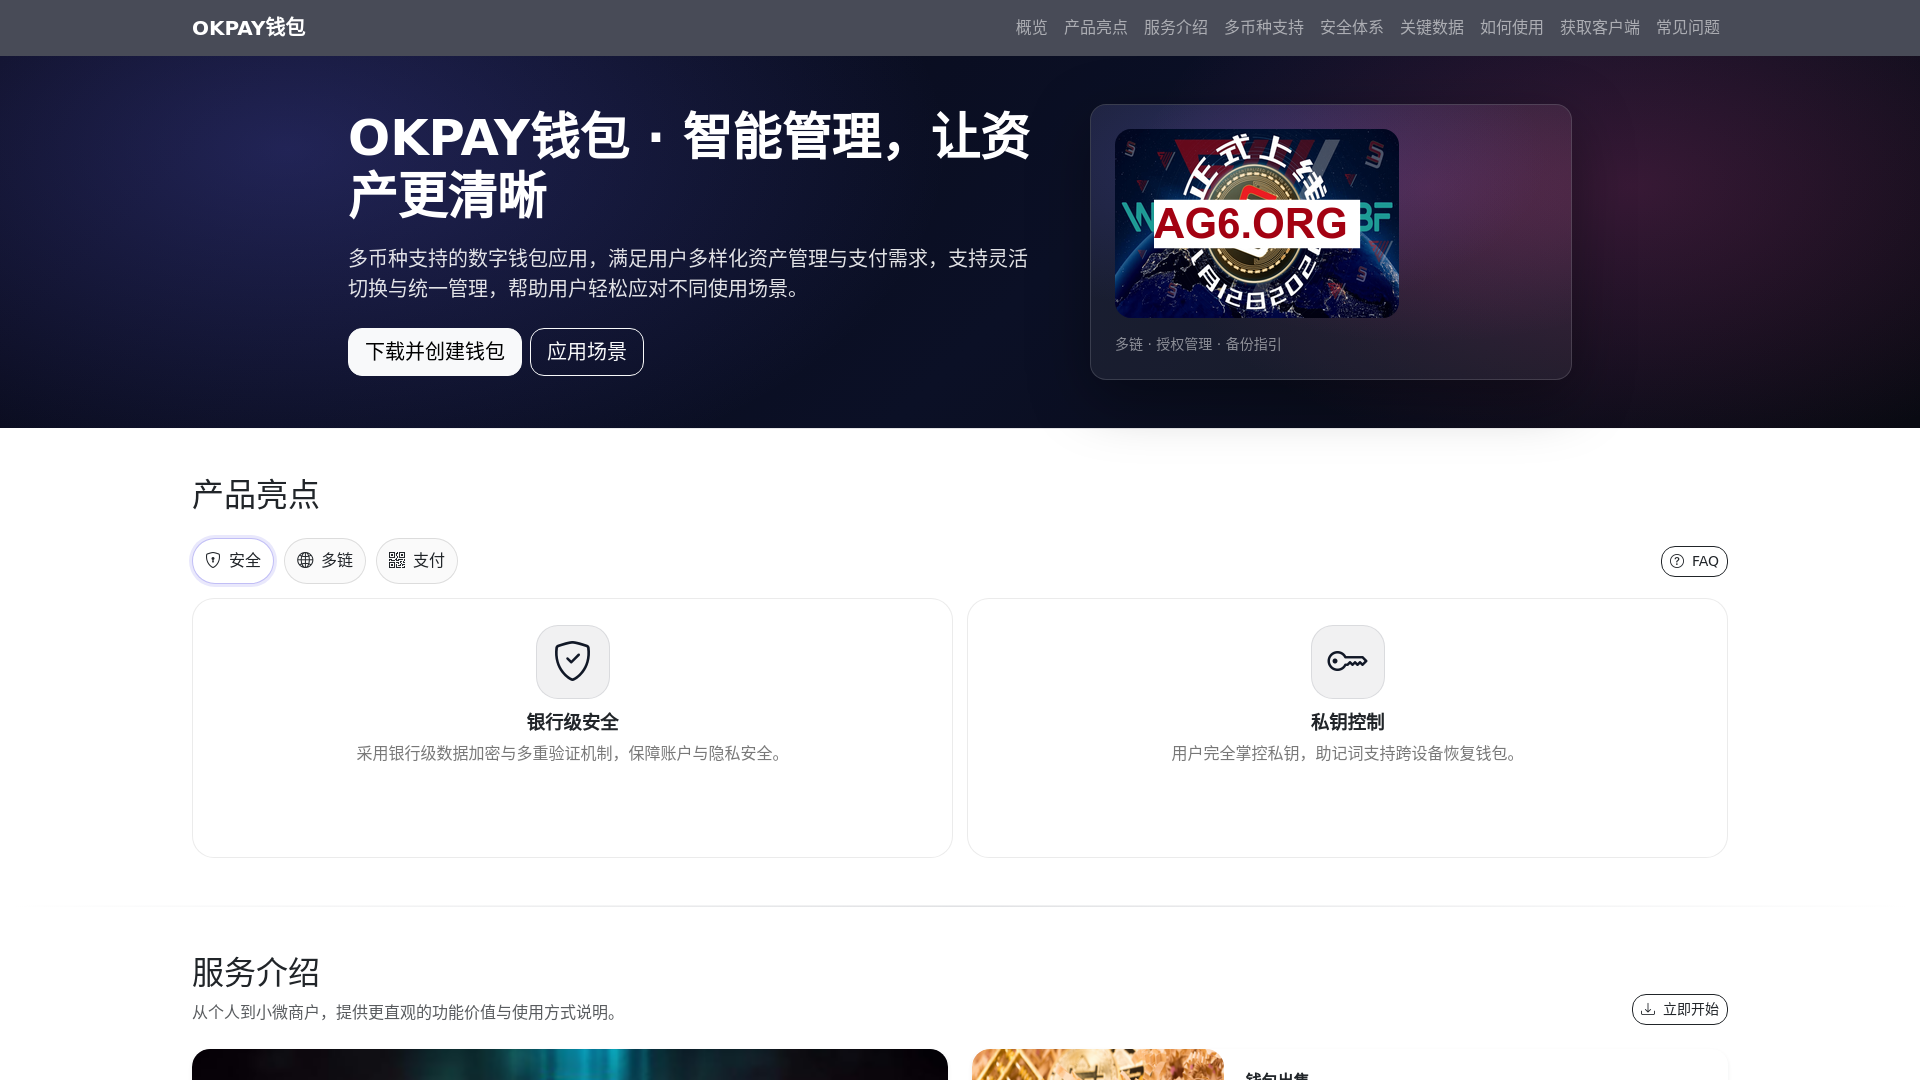The width and height of the screenshot is (1920, 1080).
Task: Click the hero headline OKPAY钱包 · 智能管理
Action: click(x=689, y=166)
